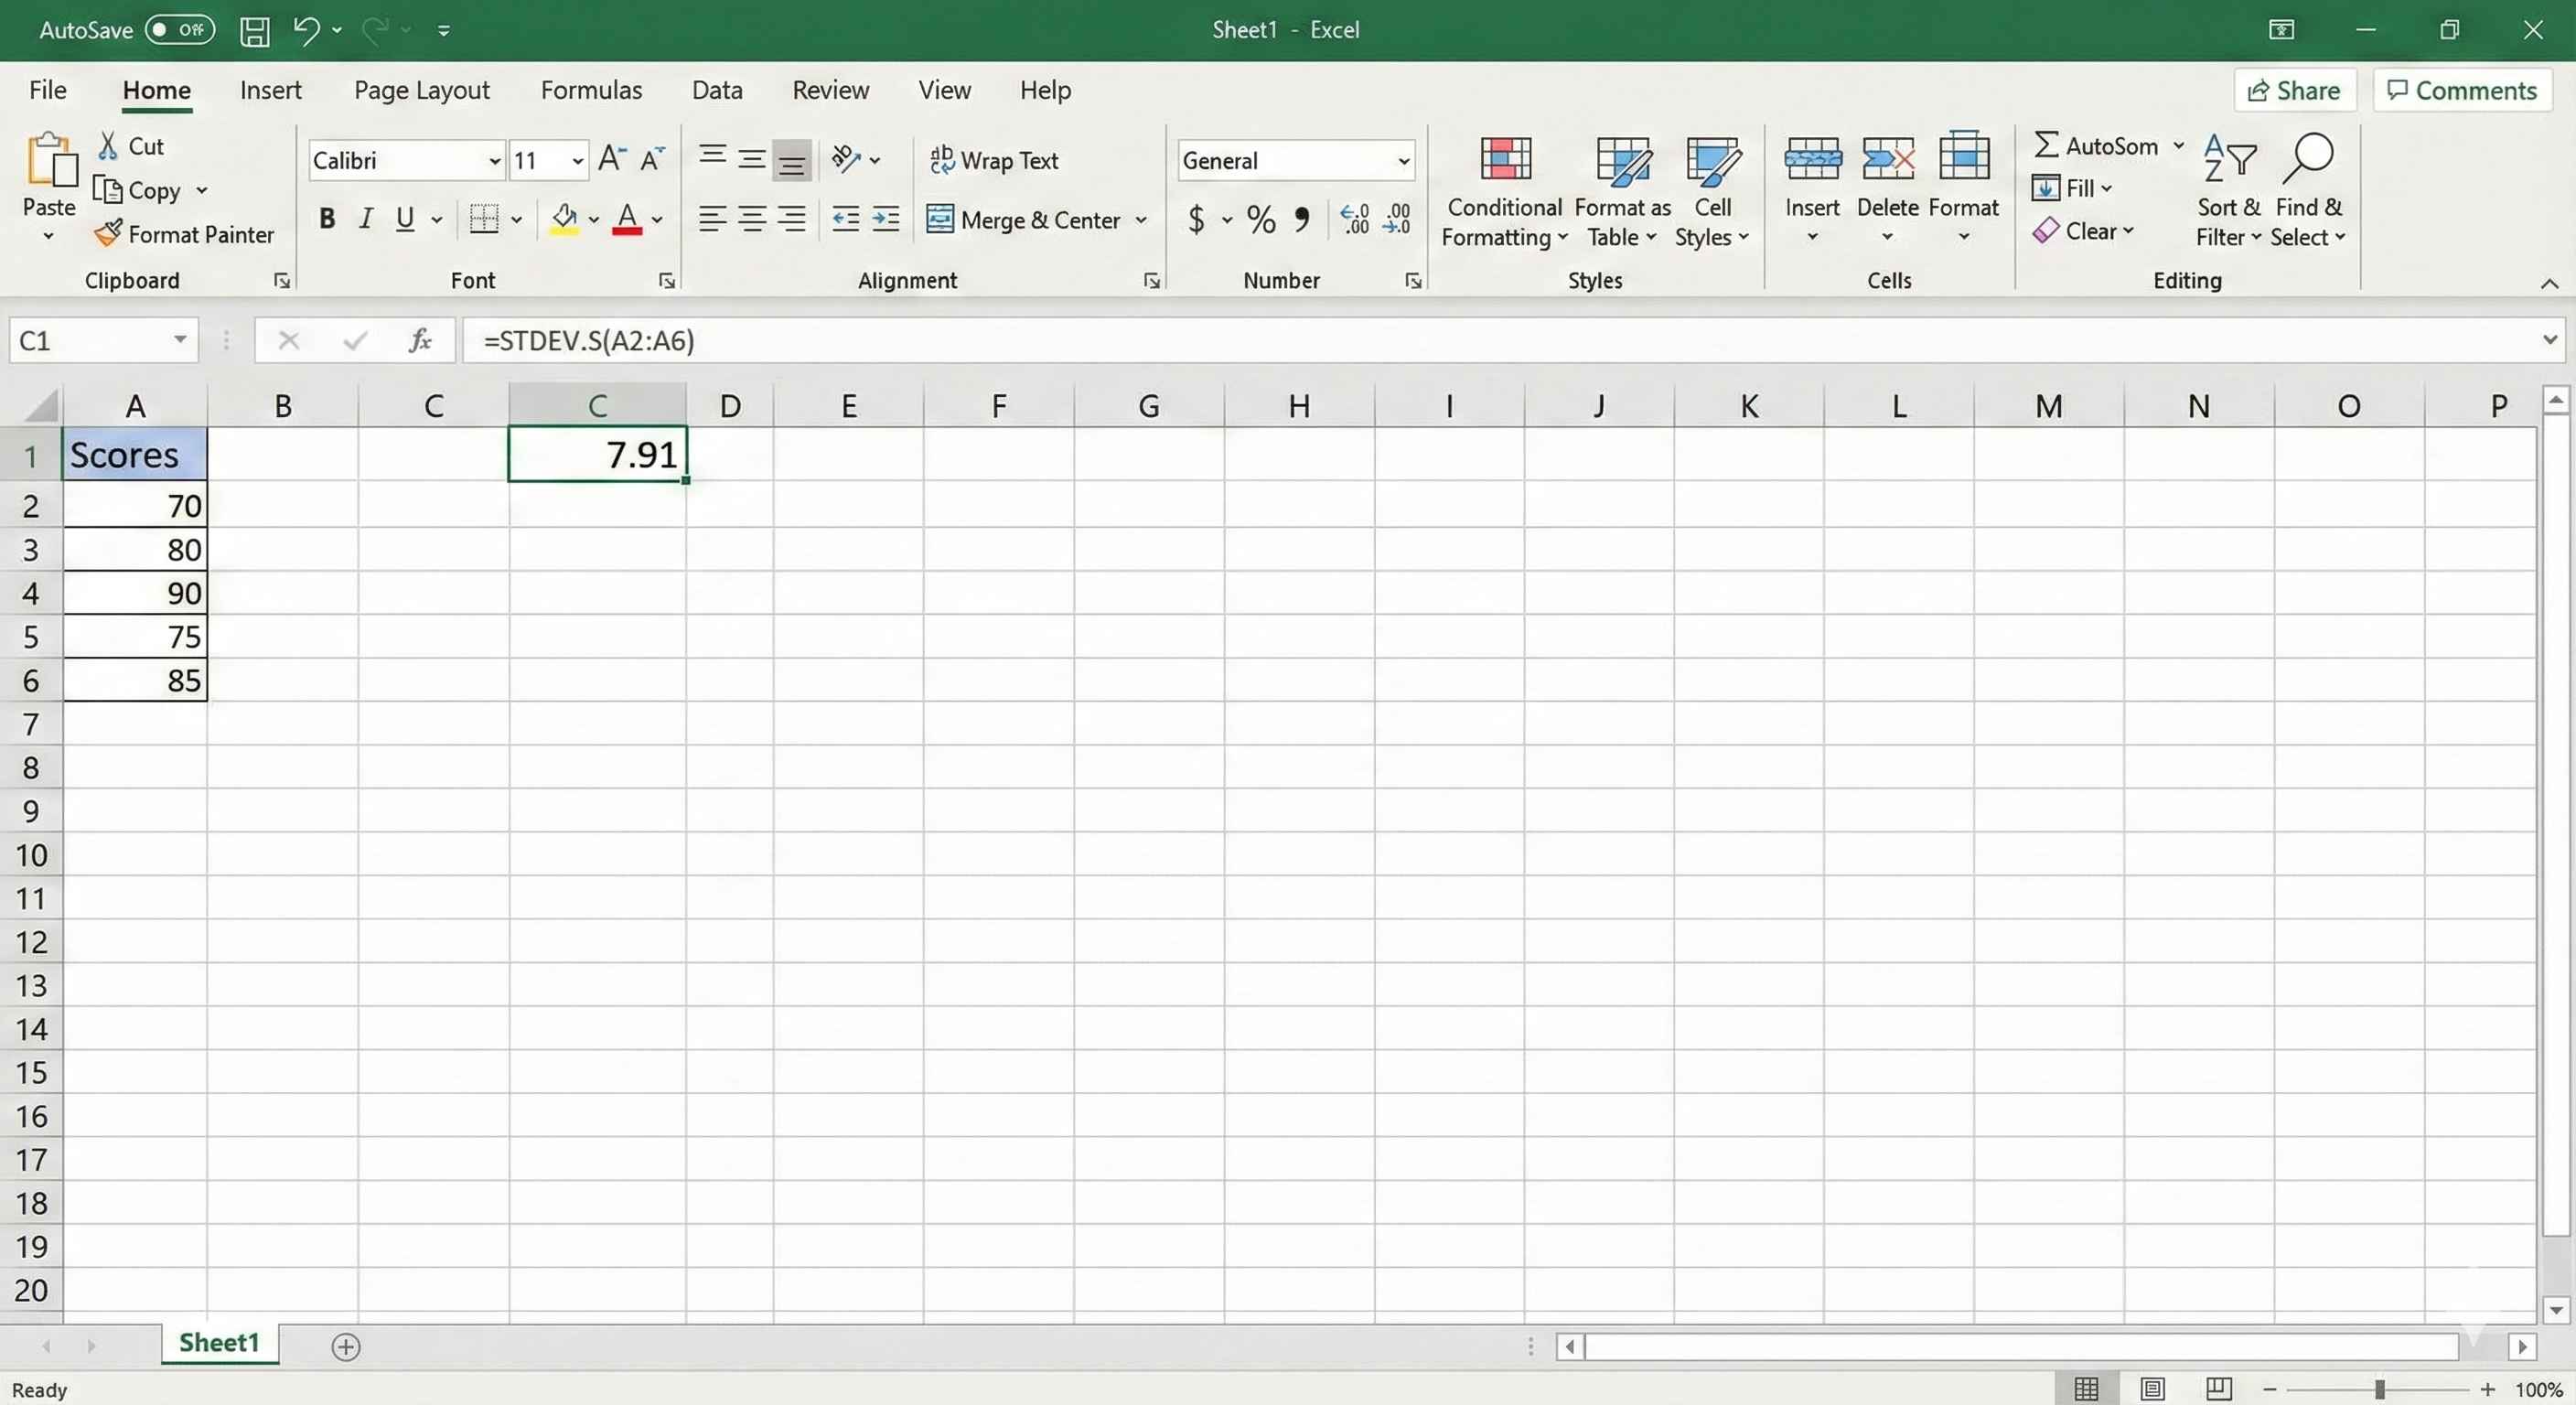Click the Orientation text angle icon
2576x1405 pixels.
[846, 159]
